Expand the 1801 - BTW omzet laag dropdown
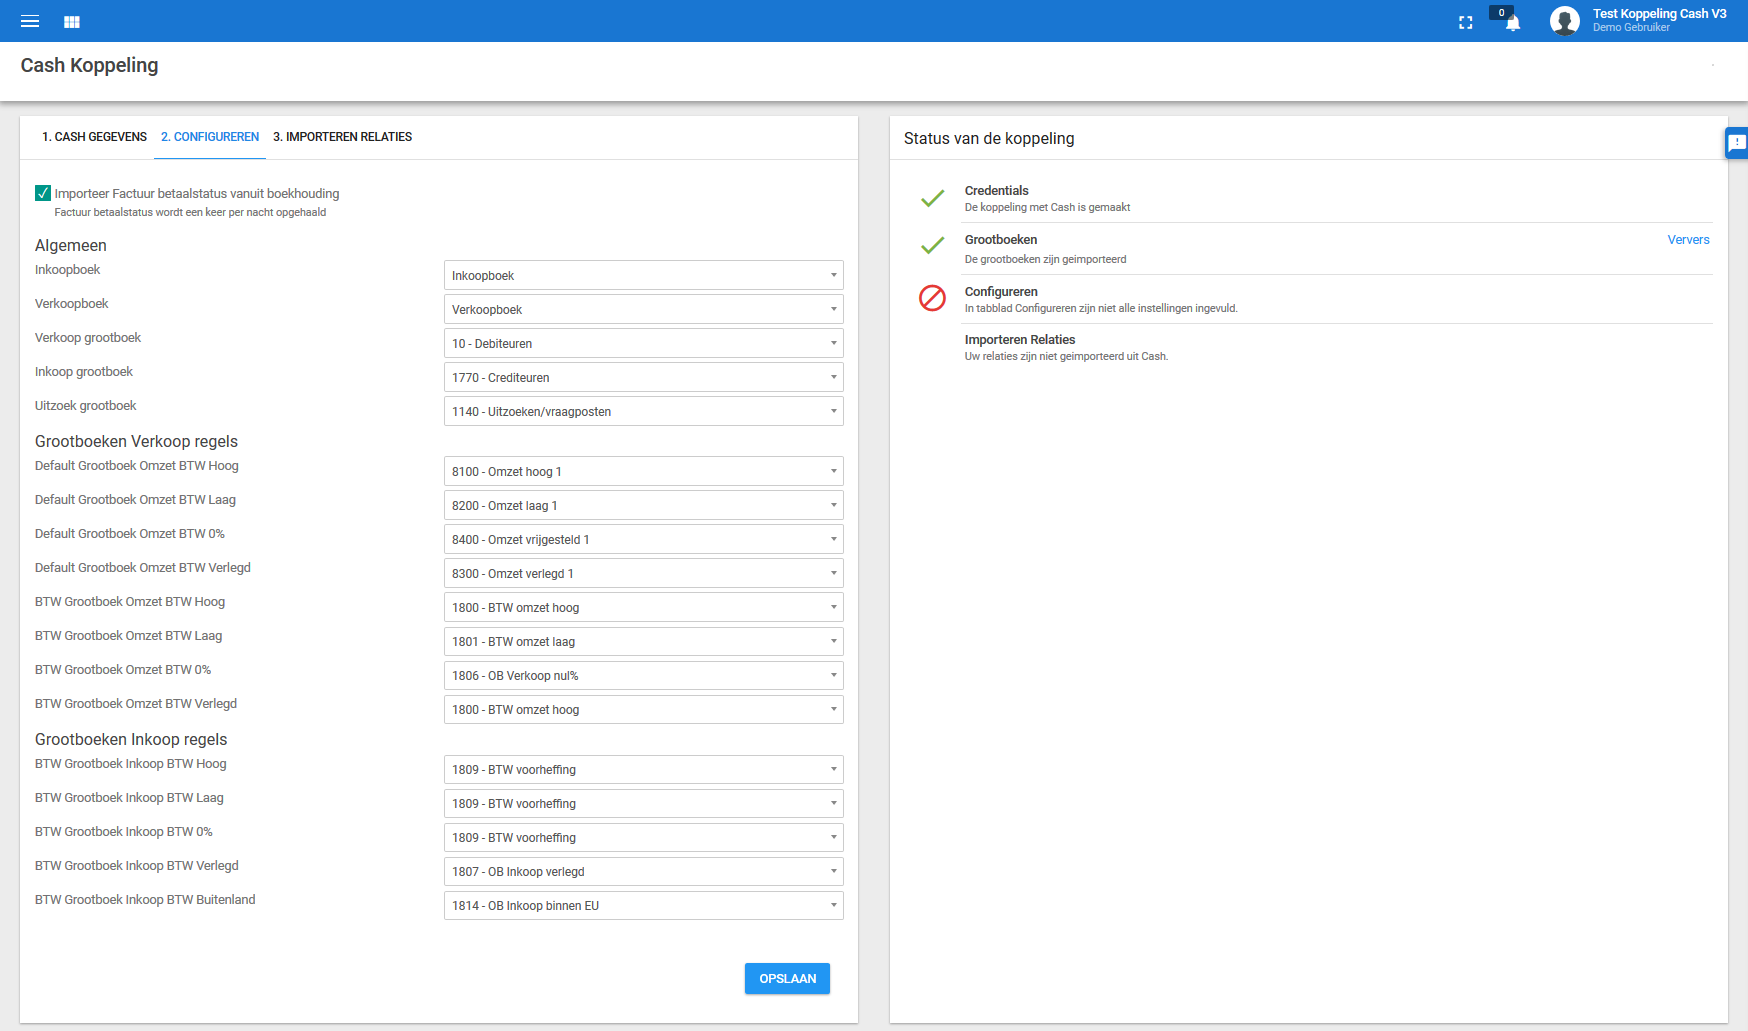 (x=644, y=641)
